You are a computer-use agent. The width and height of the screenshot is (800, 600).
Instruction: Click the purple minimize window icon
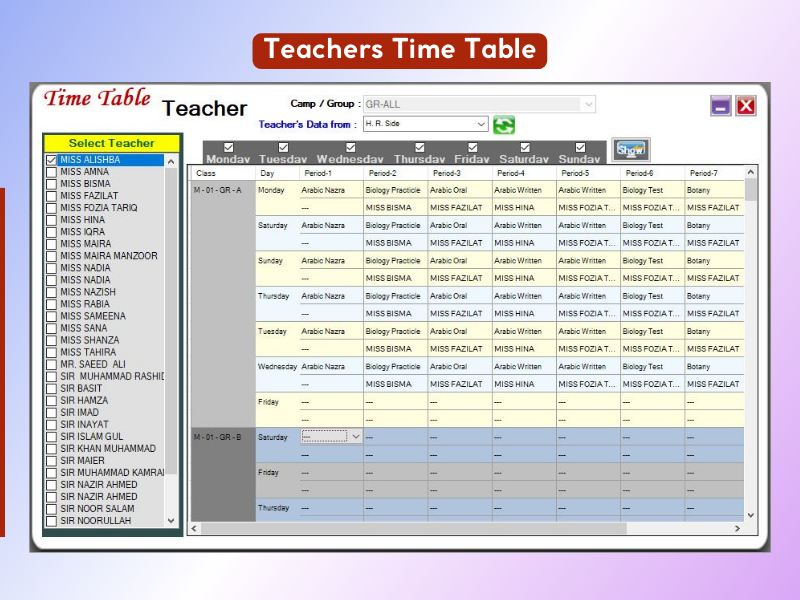click(721, 106)
